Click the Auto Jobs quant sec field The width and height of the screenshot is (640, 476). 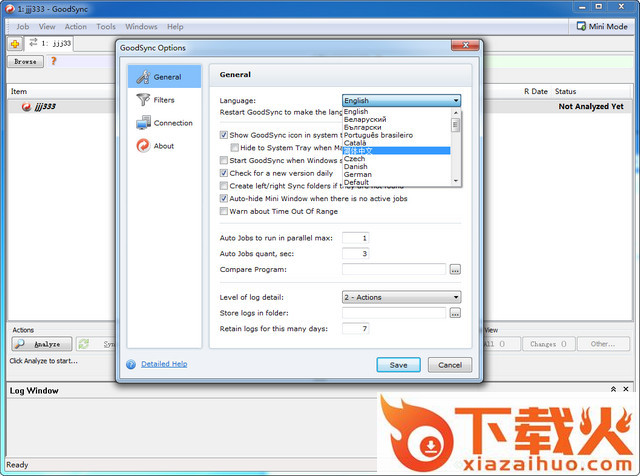point(356,254)
